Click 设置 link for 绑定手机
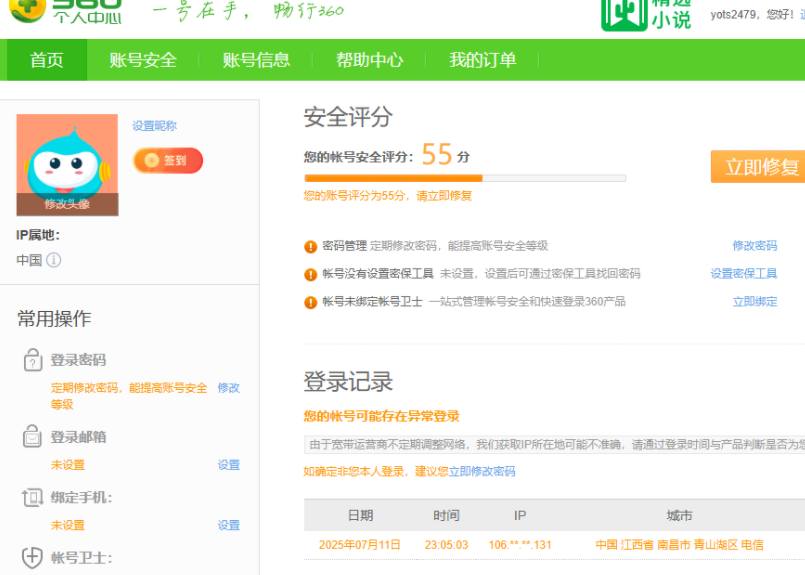Image resolution: width=805 pixels, height=575 pixels. tap(228, 525)
